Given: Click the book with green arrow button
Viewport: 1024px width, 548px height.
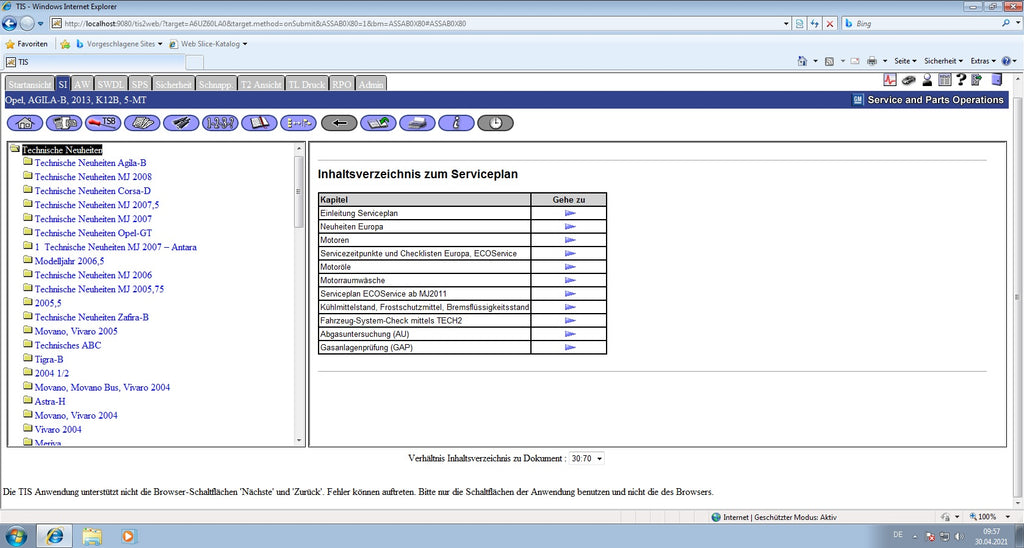Looking at the screenshot, I should (x=378, y=123).
